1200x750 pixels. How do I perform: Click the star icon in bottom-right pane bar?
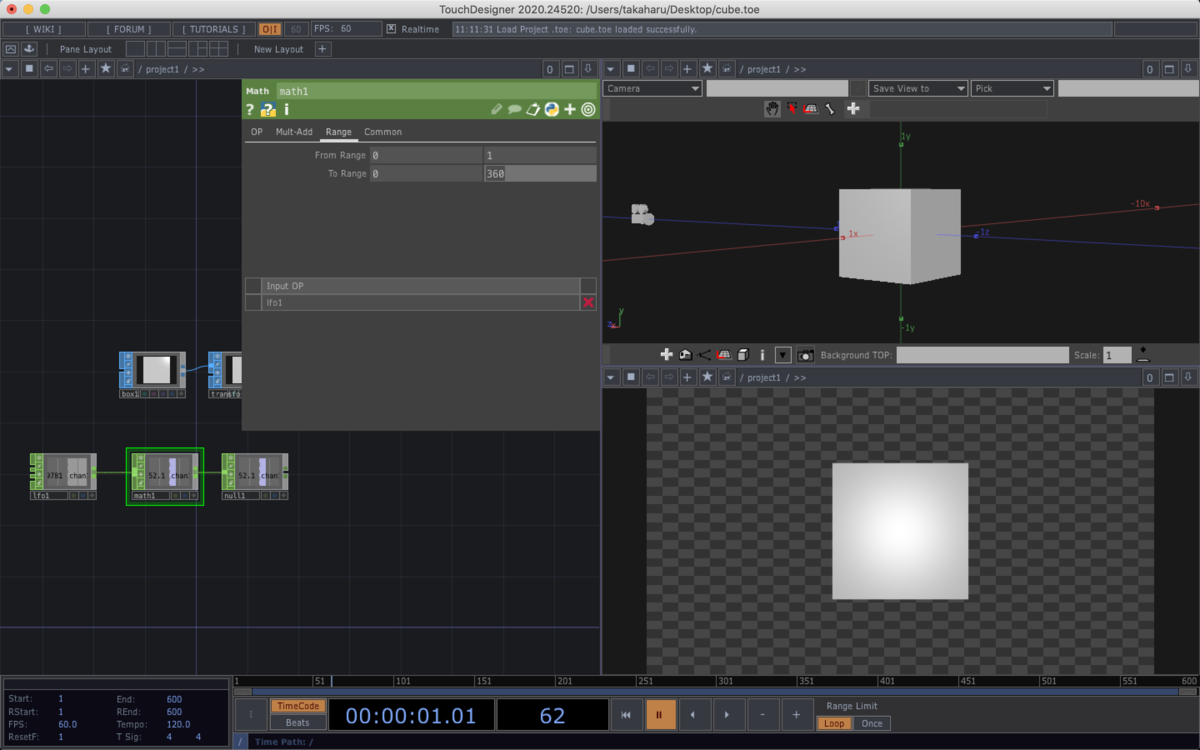click(707, 377)
